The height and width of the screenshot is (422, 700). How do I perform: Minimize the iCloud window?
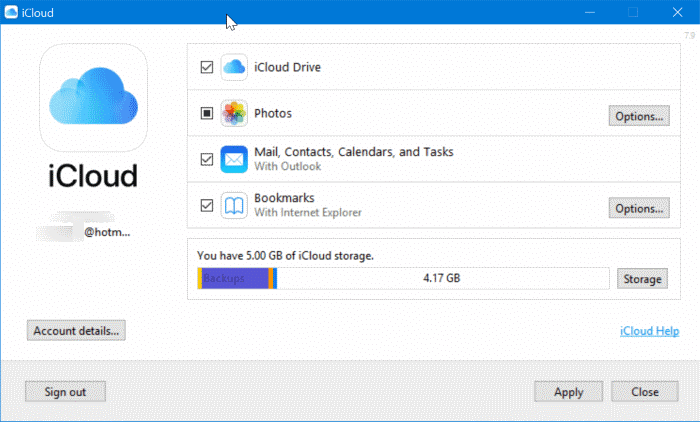[x=590, y=12]
